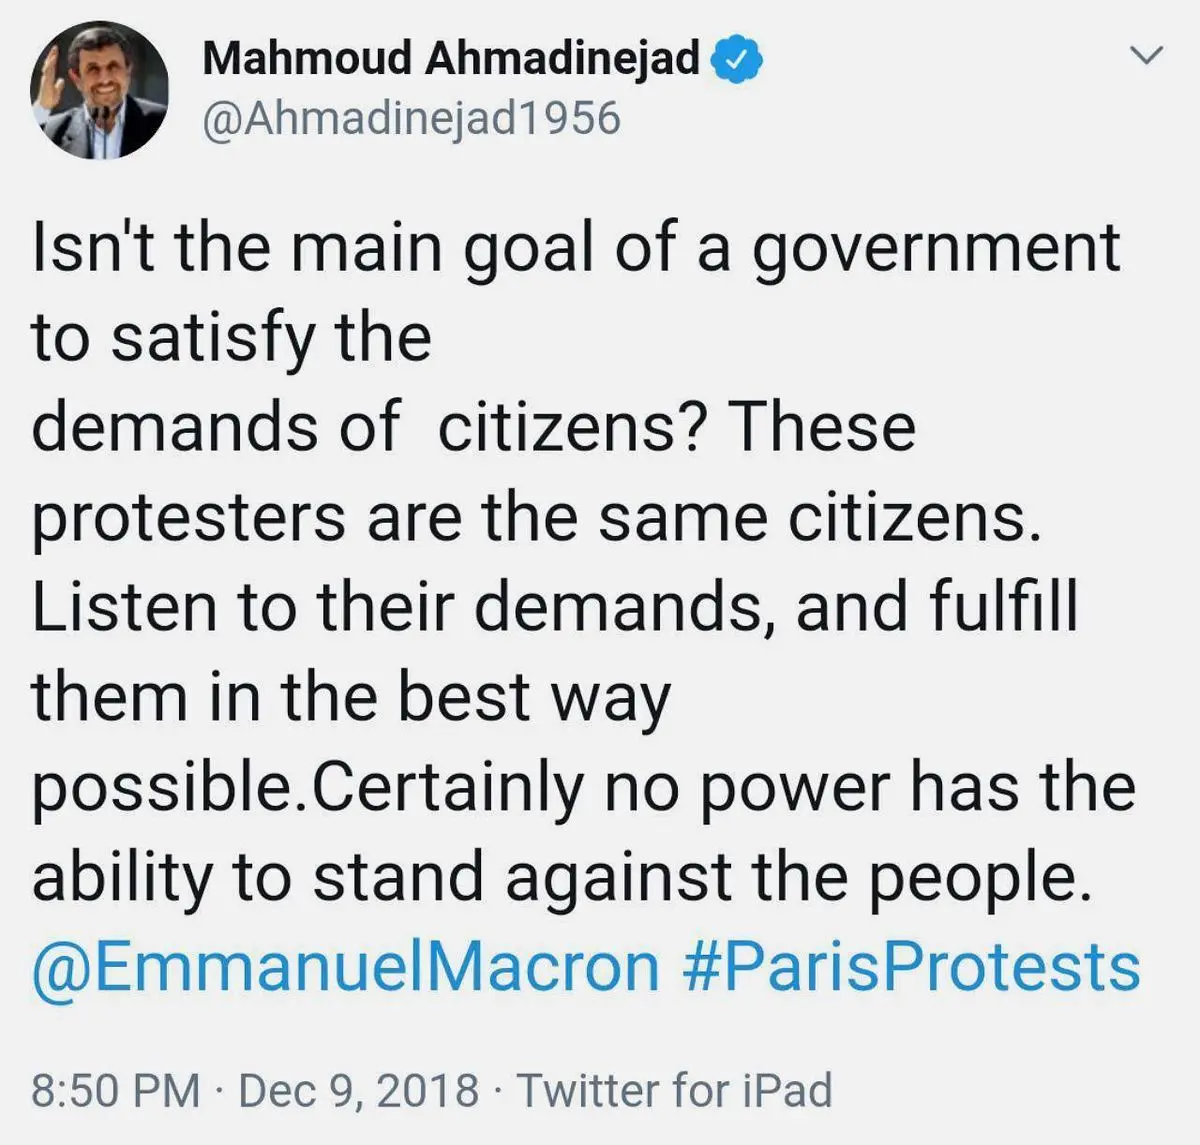Click the text 'to satisfy the'

(232, 338)
